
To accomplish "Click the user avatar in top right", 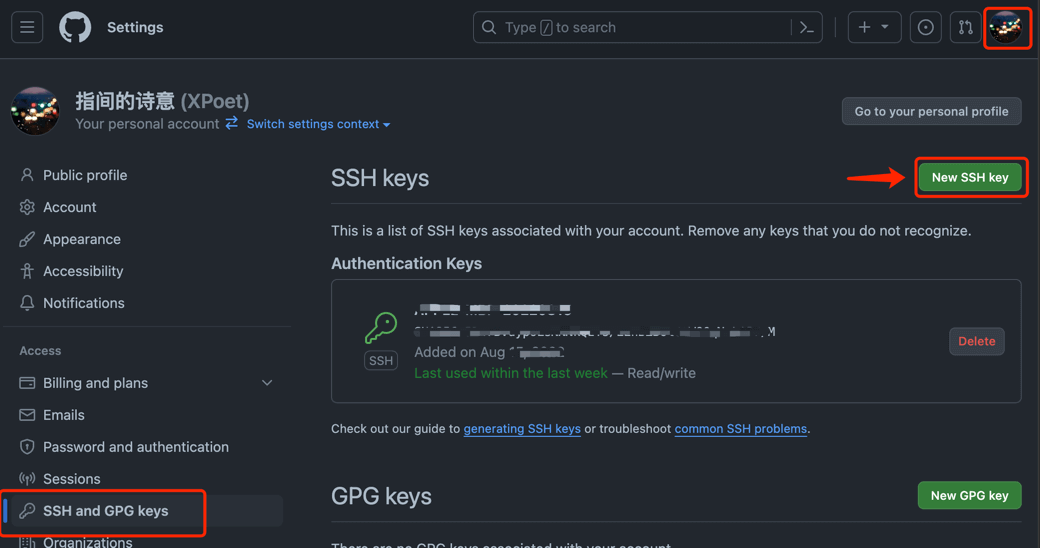I will point(1006,28).
